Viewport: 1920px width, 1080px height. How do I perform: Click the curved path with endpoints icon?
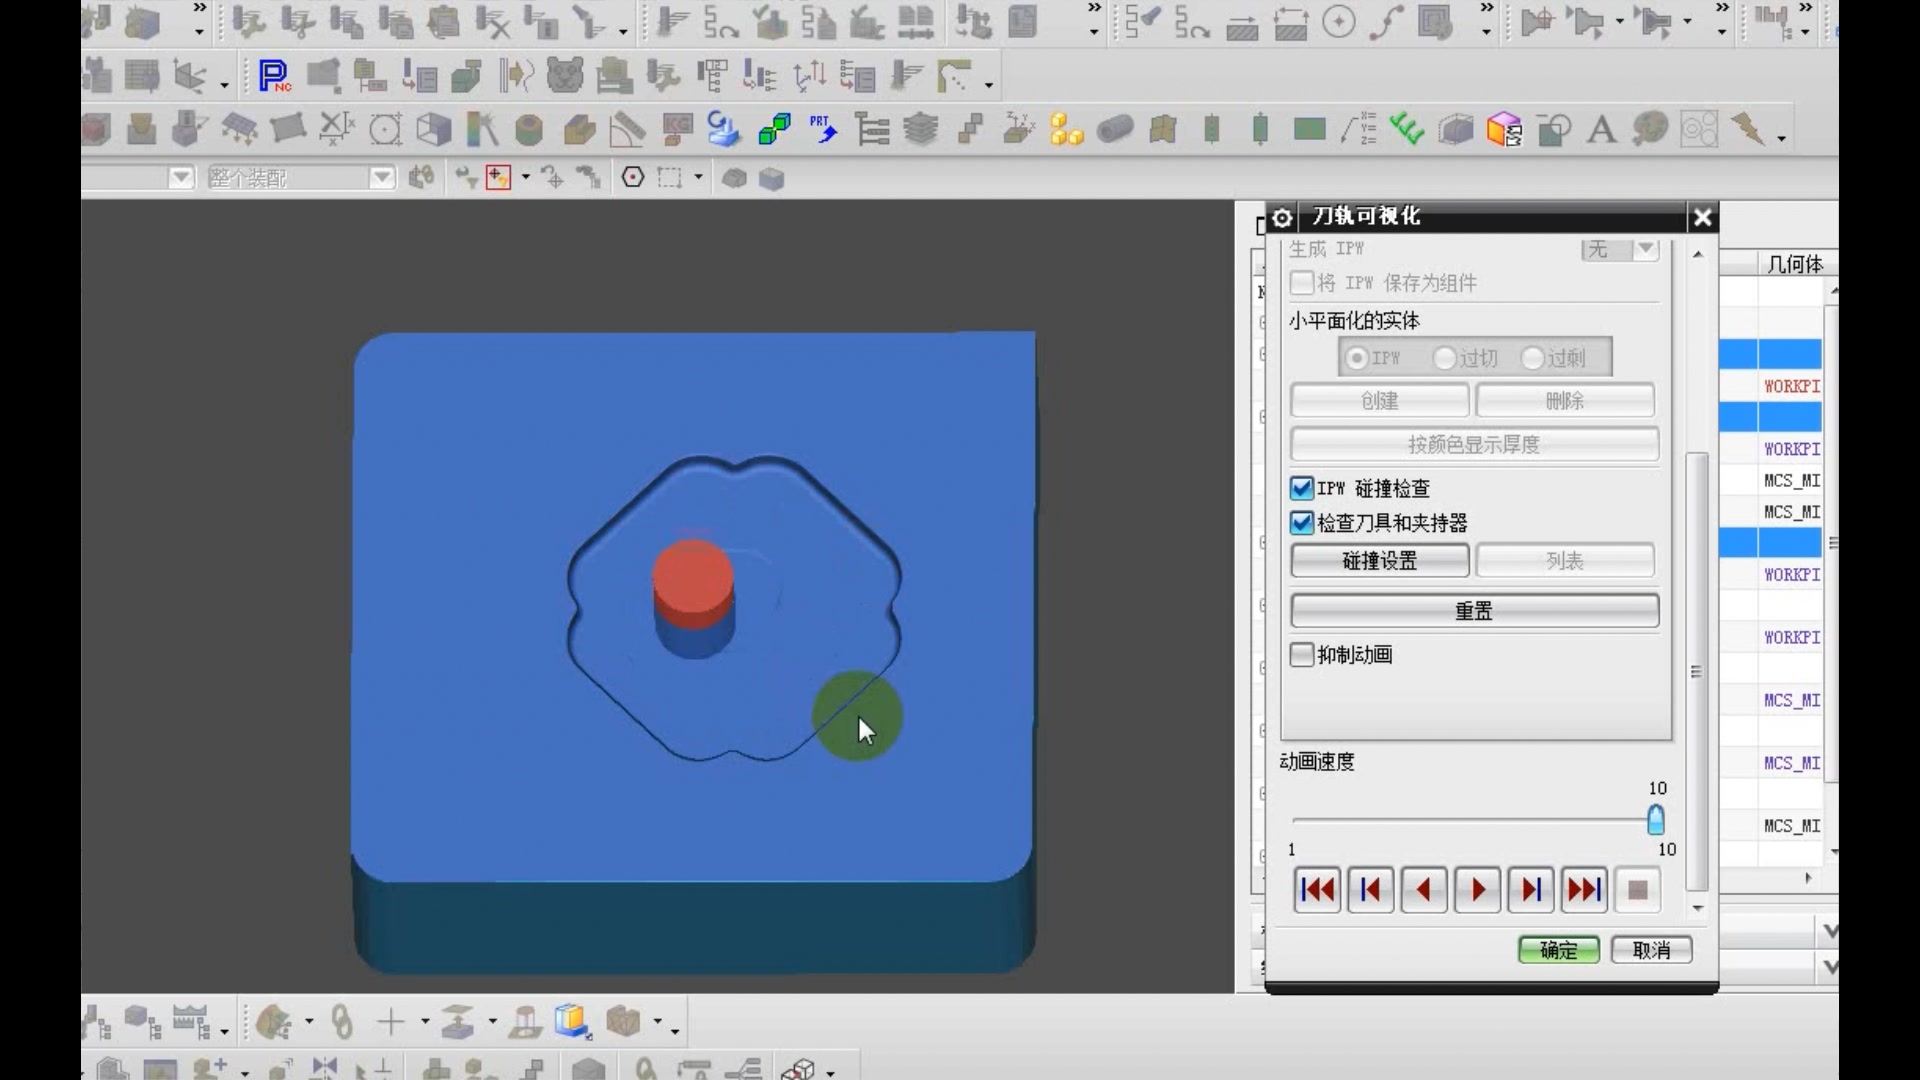click(1387, 22)
